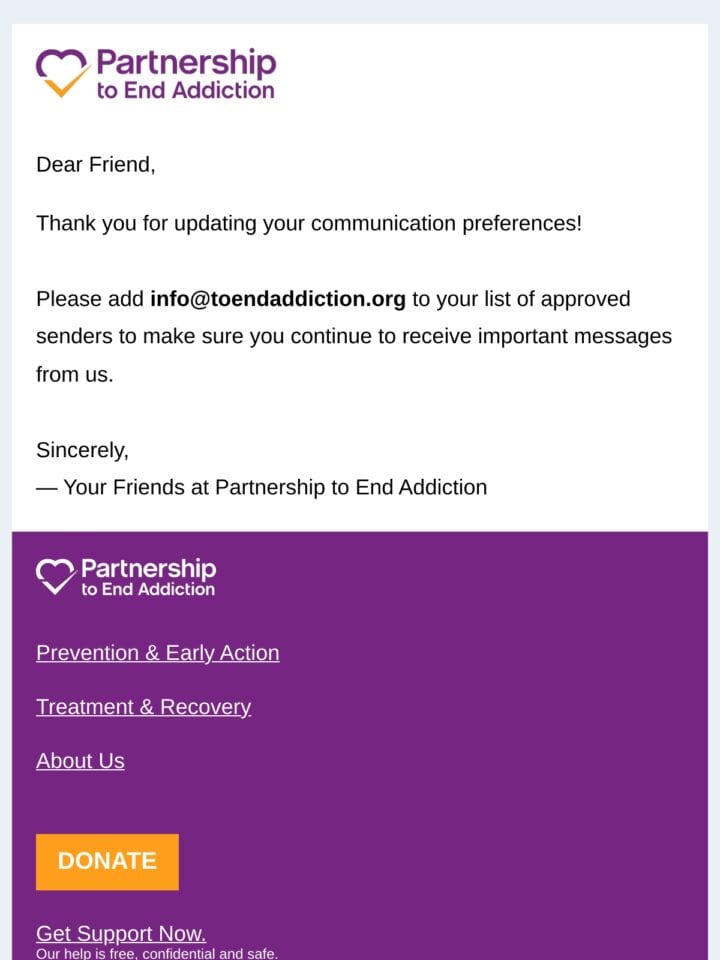Open the Prevention & Early Action link
This screenshot has width=720, height=960.
(157, 653)
